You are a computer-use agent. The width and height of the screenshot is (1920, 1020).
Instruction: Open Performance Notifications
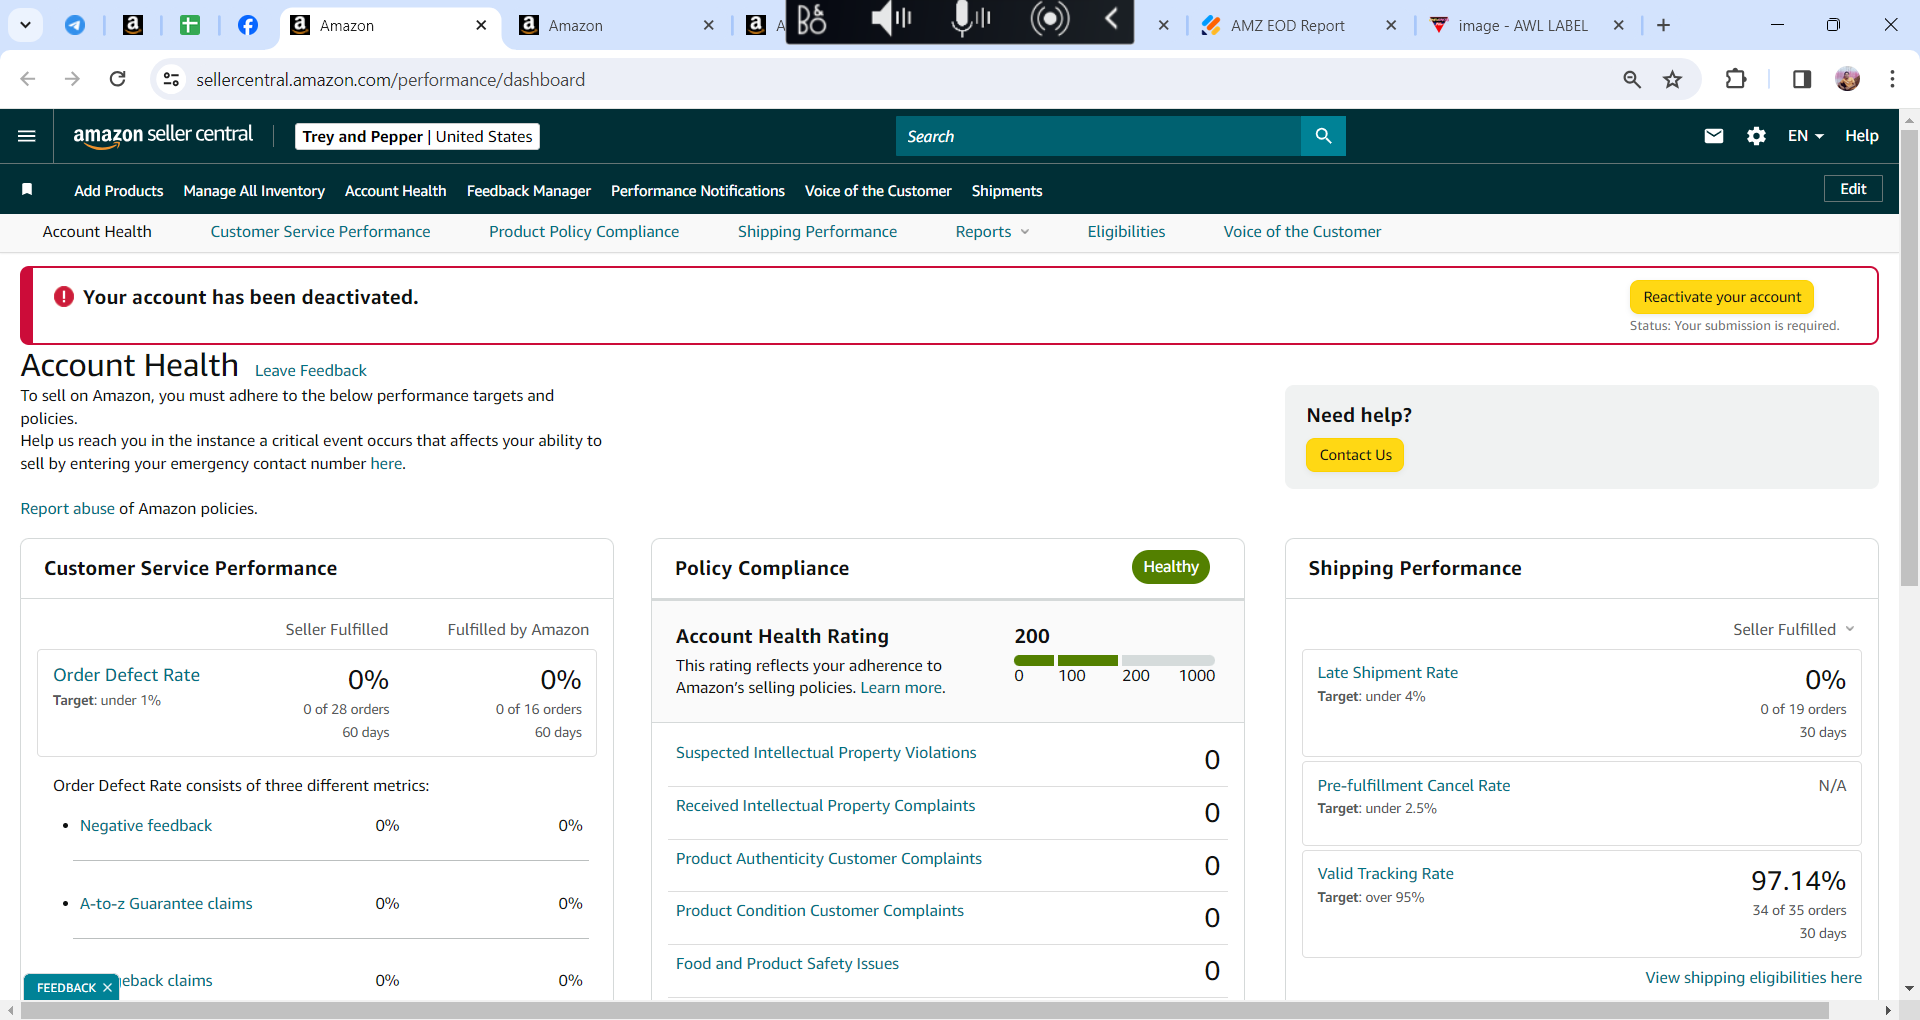[698, 191]
